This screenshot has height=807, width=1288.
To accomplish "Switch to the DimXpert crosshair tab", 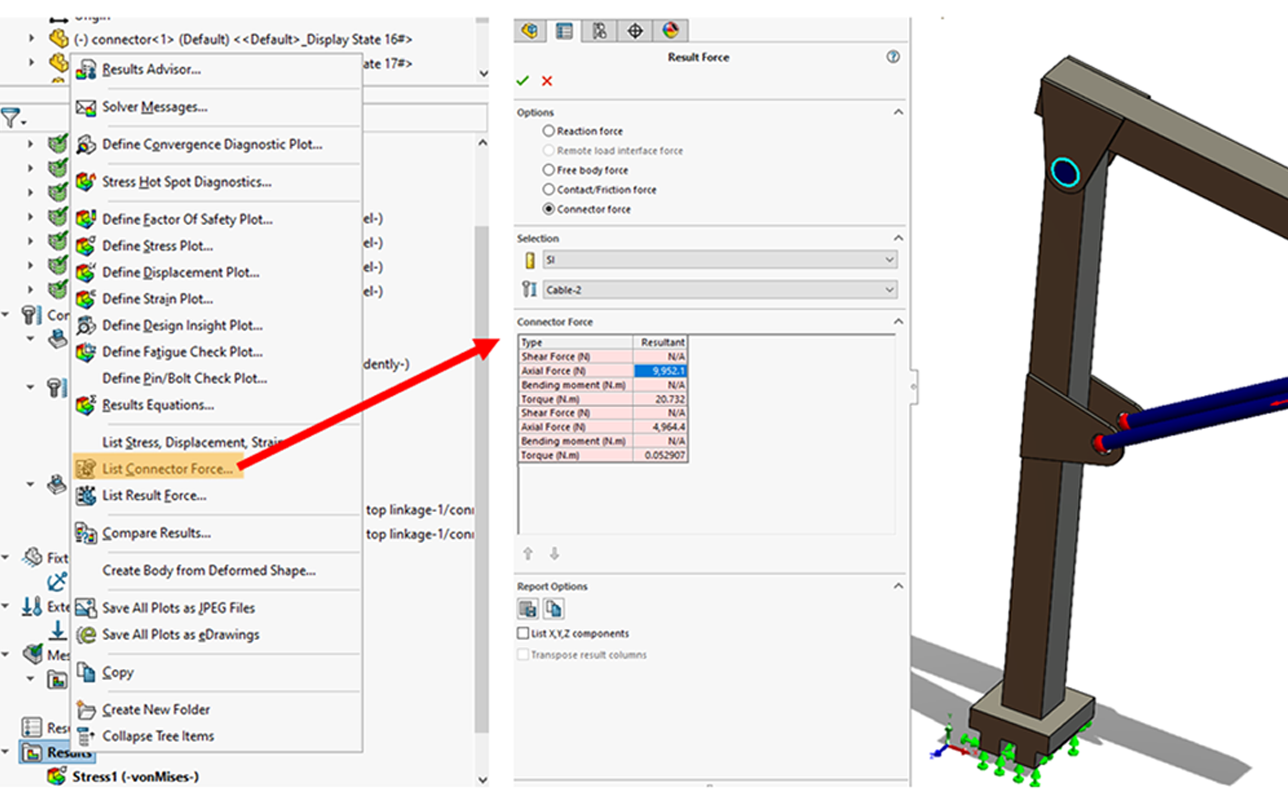I will 634,30.
